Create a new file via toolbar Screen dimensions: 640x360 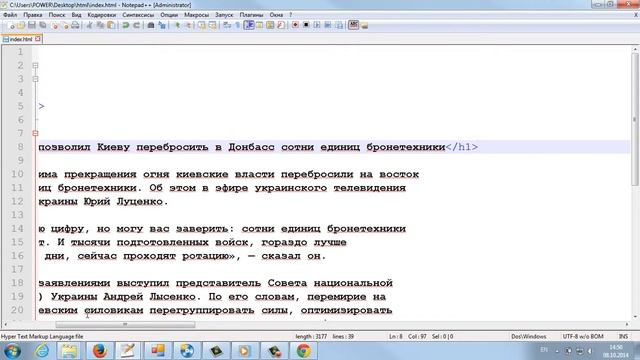pos(11,25)
